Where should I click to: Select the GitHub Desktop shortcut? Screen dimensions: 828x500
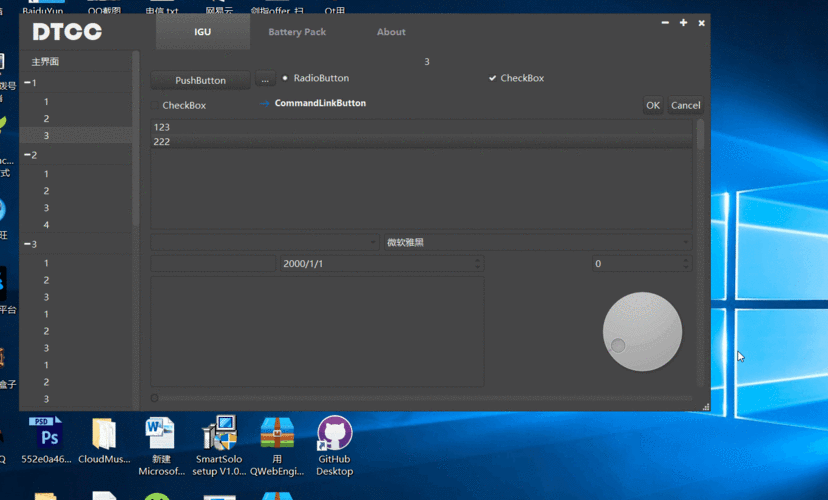334,447
